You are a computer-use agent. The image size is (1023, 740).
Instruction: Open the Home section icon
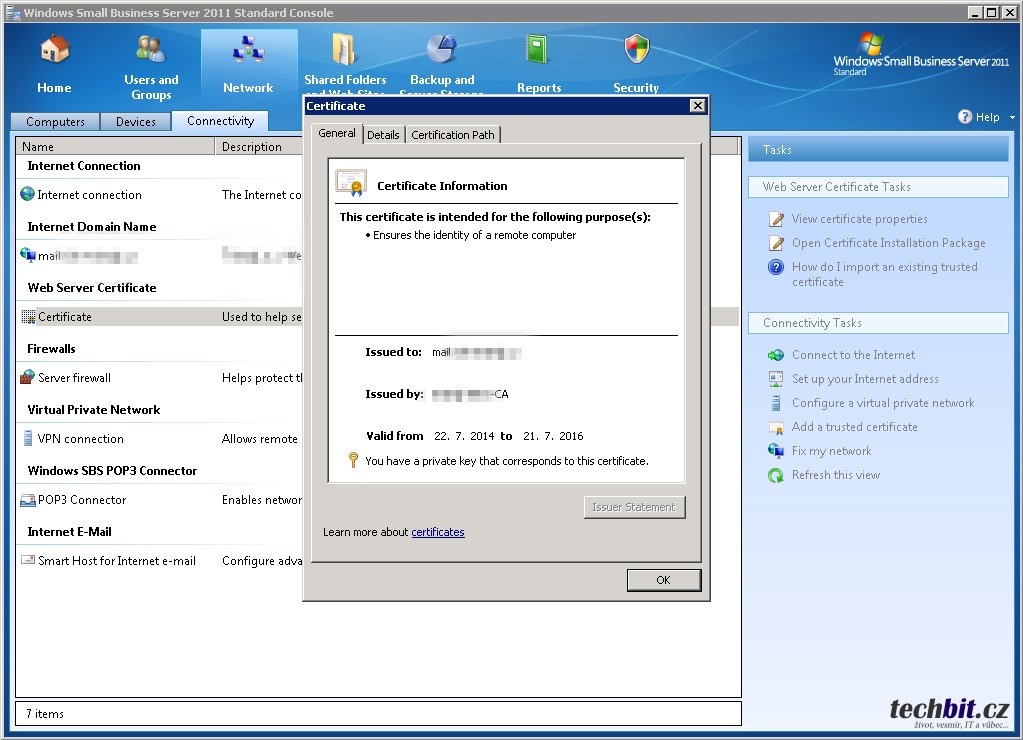(54, 64)
